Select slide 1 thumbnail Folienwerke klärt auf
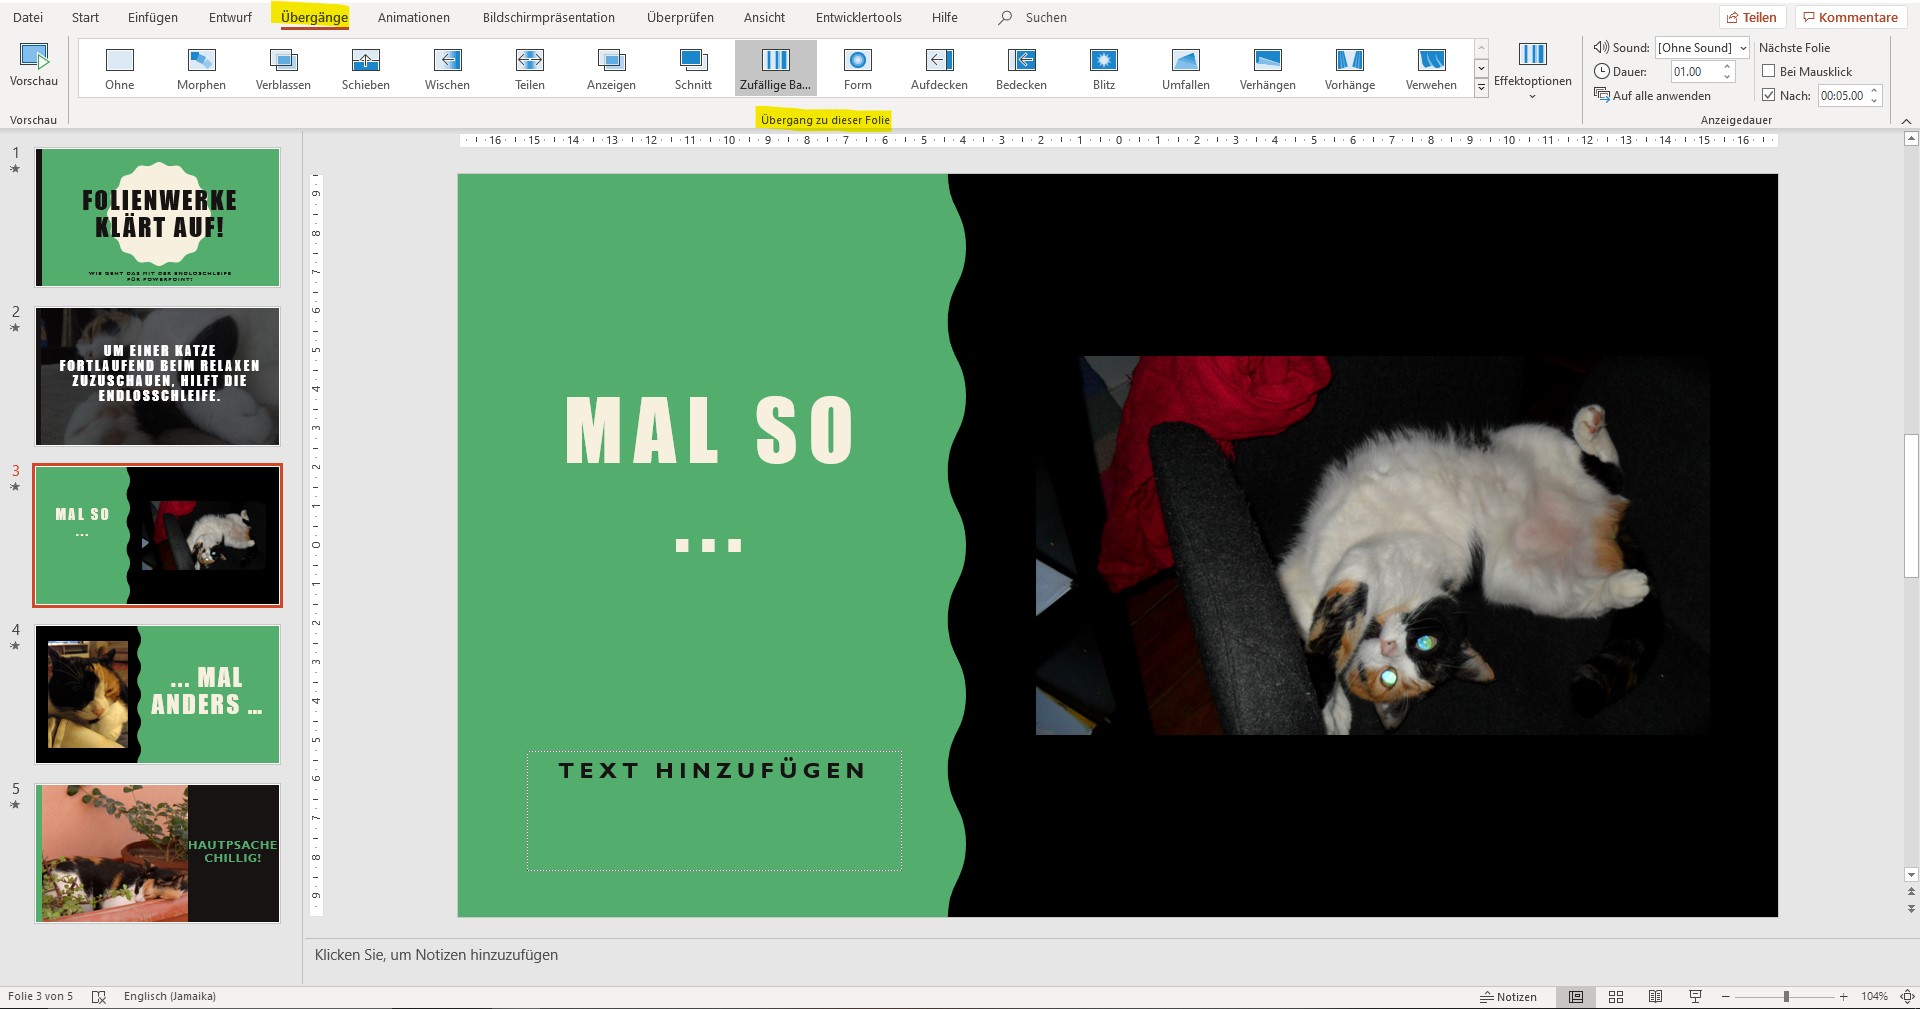This screenshot has width=1920, height=1009. pyautogui.click(x=158, y=217)
